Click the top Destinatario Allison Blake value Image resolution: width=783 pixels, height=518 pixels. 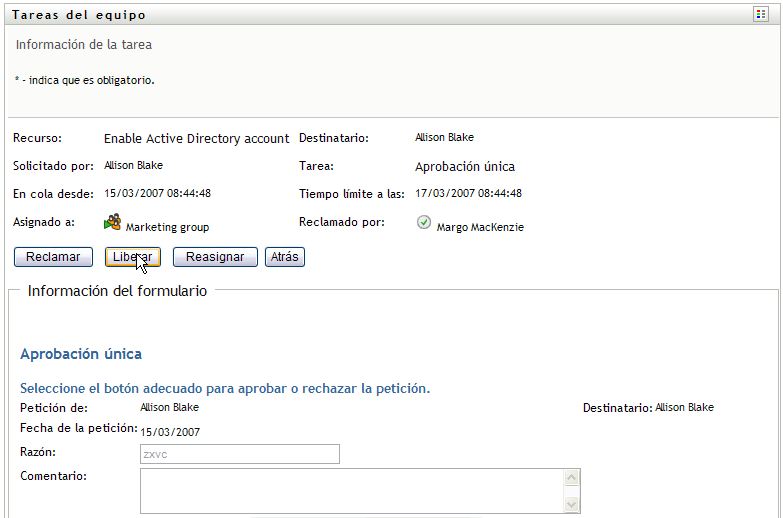pyautogui.click(x=444, y=137)
